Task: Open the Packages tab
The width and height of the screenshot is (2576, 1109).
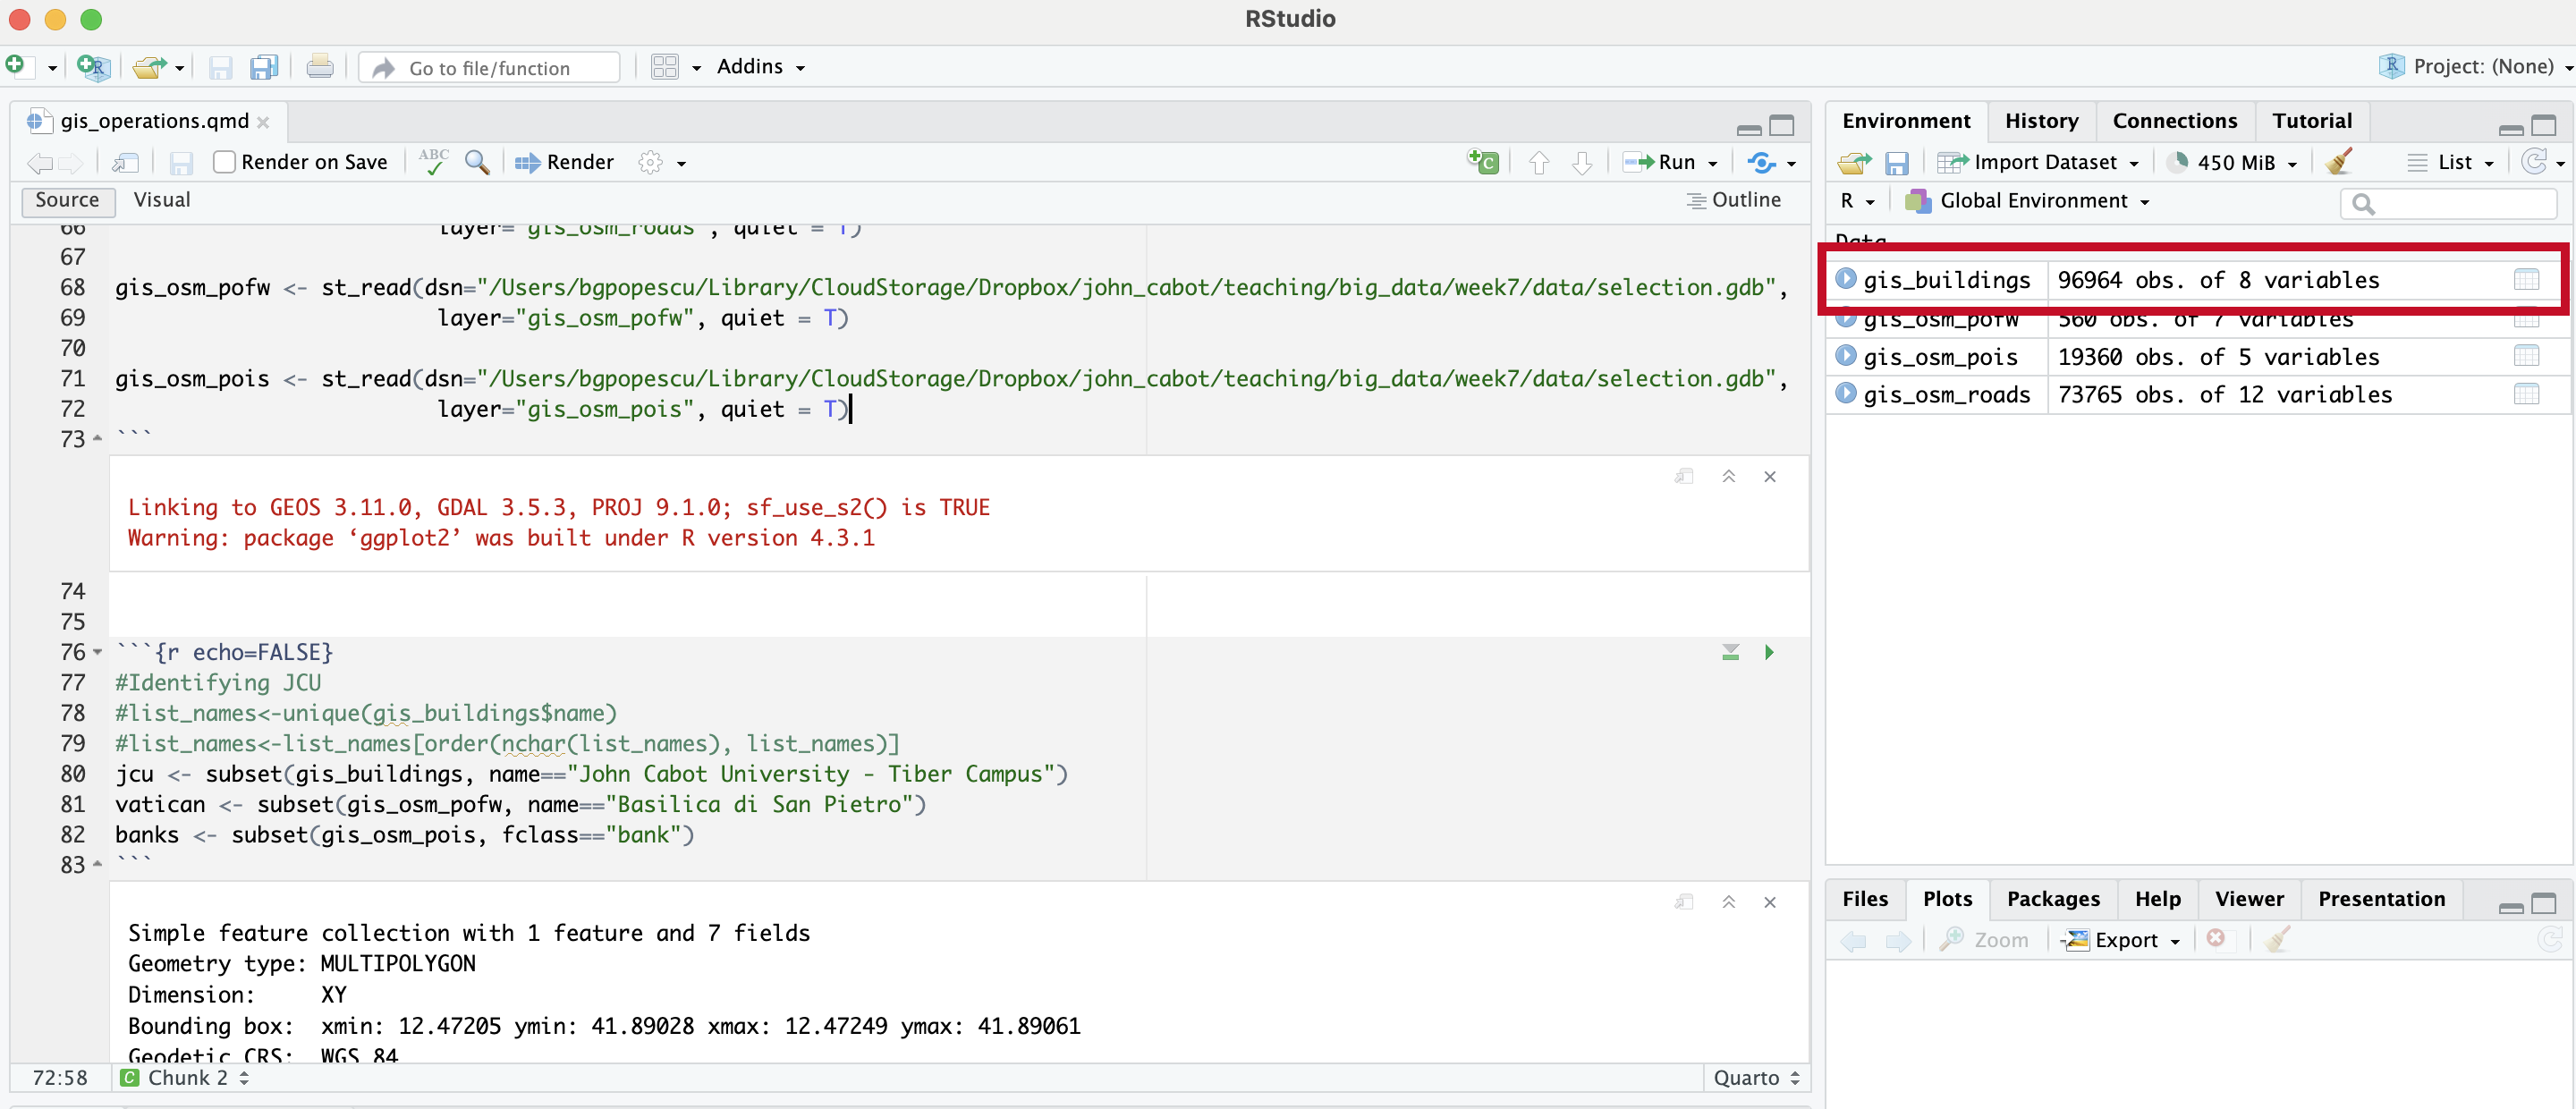Action: click(x=2052, y=898)
